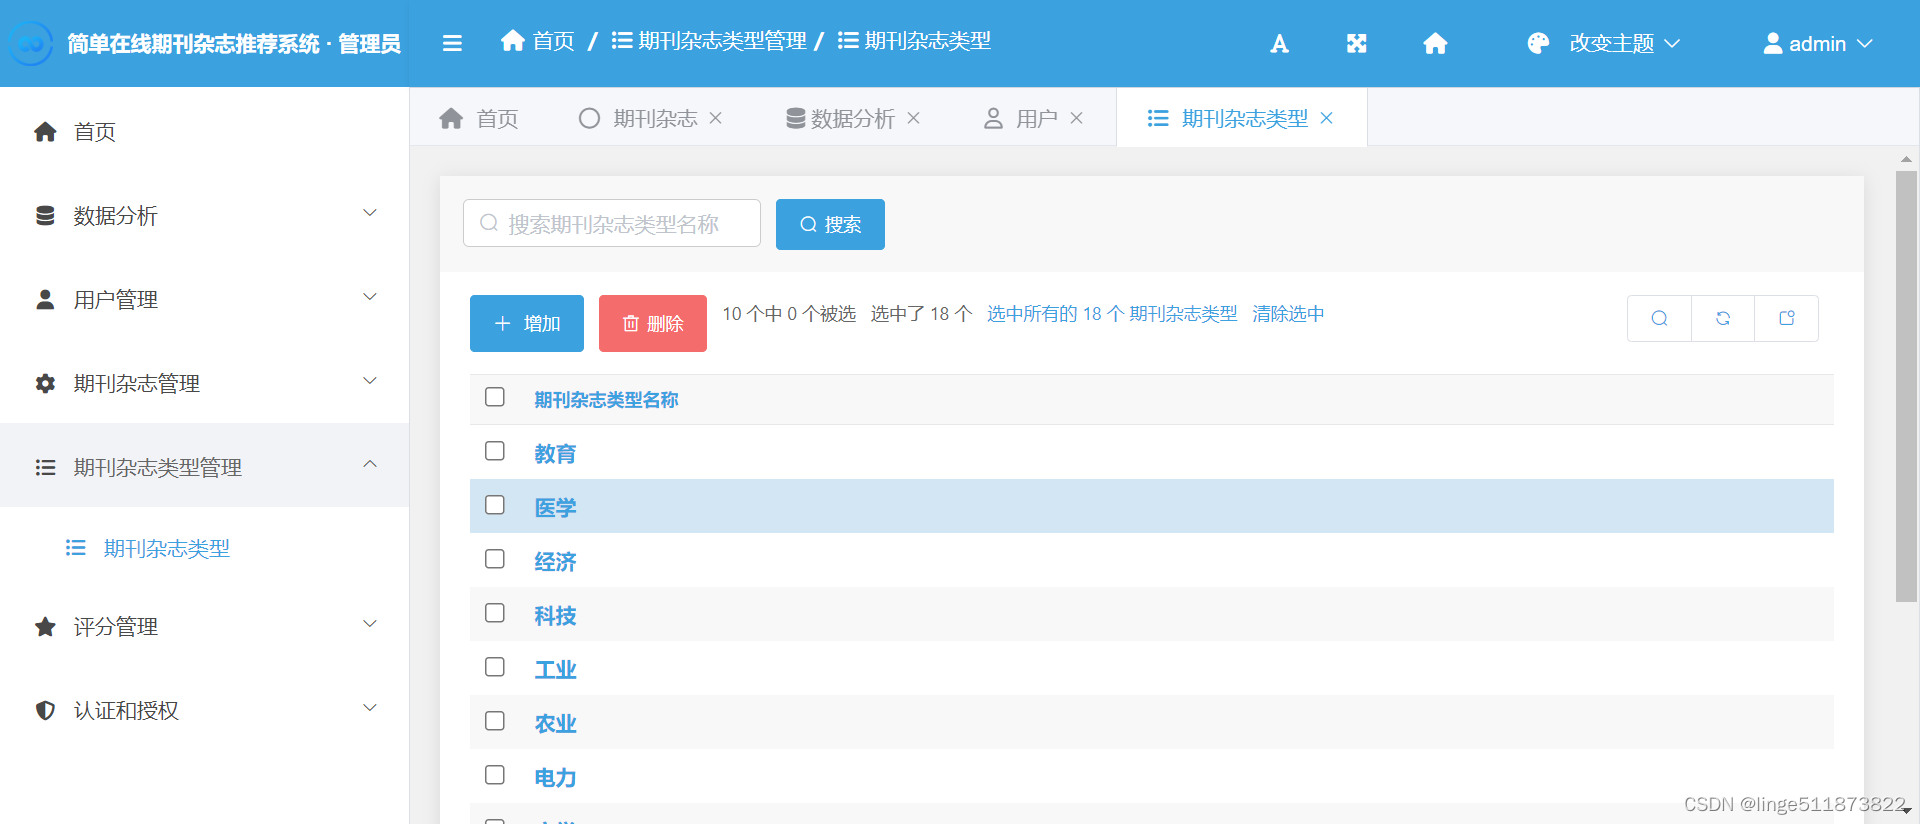Viewport: 1920px width, 824px height.
Task: Expand the 认证和授权 sidebar chevron
Action: (370, 708)
